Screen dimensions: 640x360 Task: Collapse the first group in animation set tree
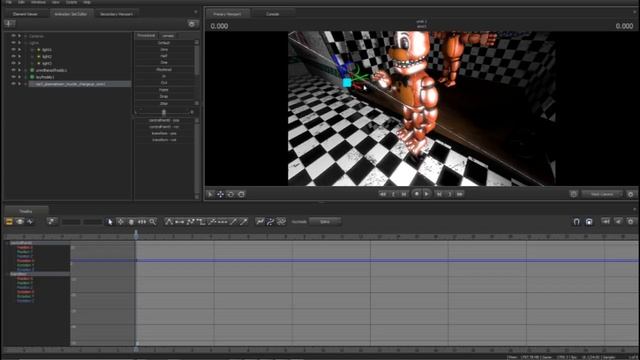click(25, 36)
